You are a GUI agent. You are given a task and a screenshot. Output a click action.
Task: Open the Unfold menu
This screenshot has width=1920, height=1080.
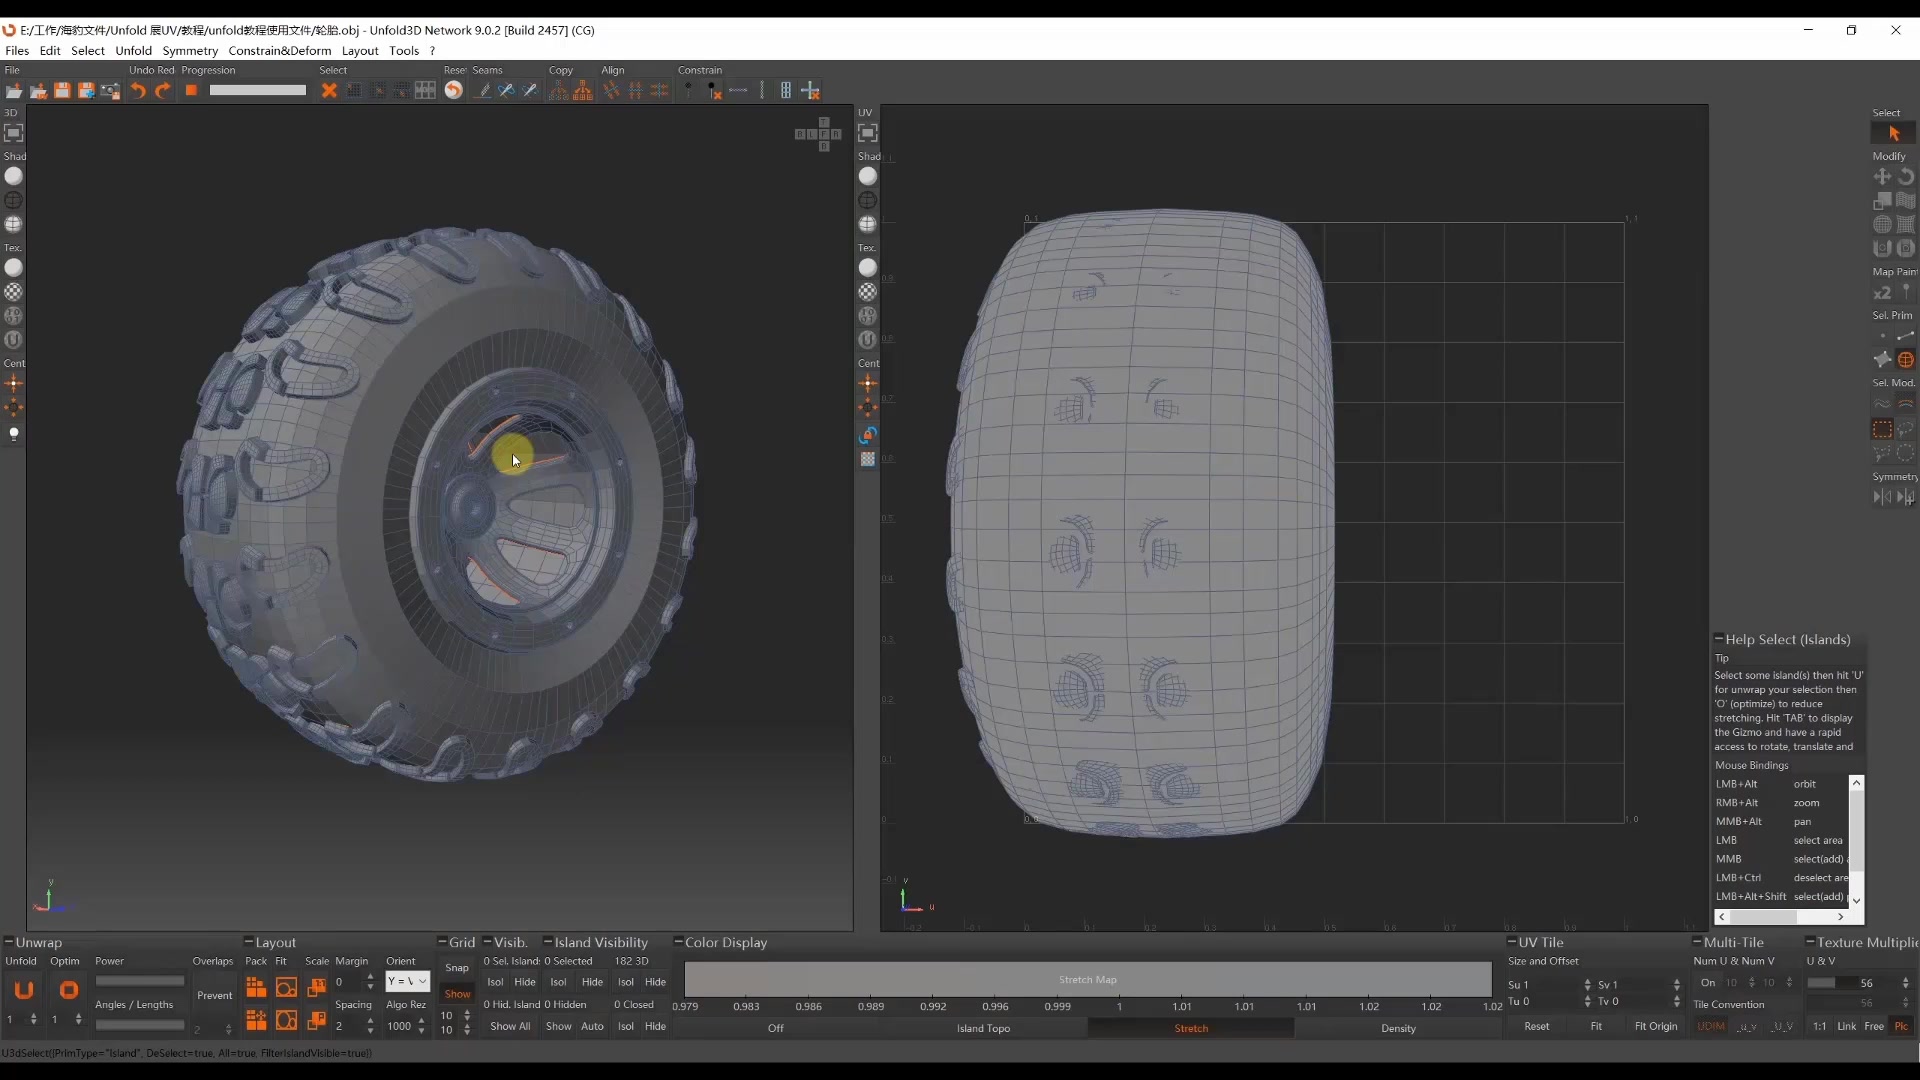click(x=133, y=51)
